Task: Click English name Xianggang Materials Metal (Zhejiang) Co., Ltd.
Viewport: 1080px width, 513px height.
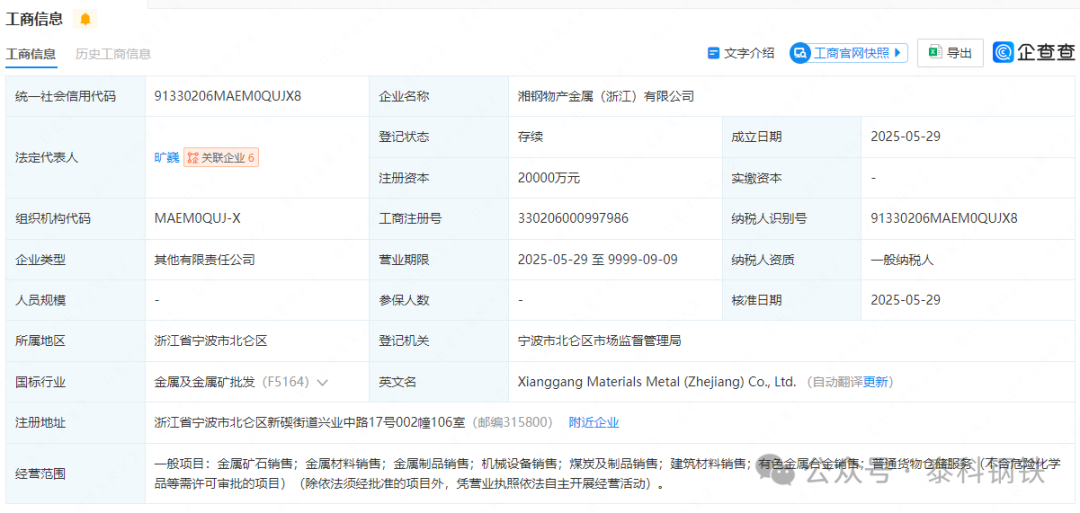Action: click(657, 381)
